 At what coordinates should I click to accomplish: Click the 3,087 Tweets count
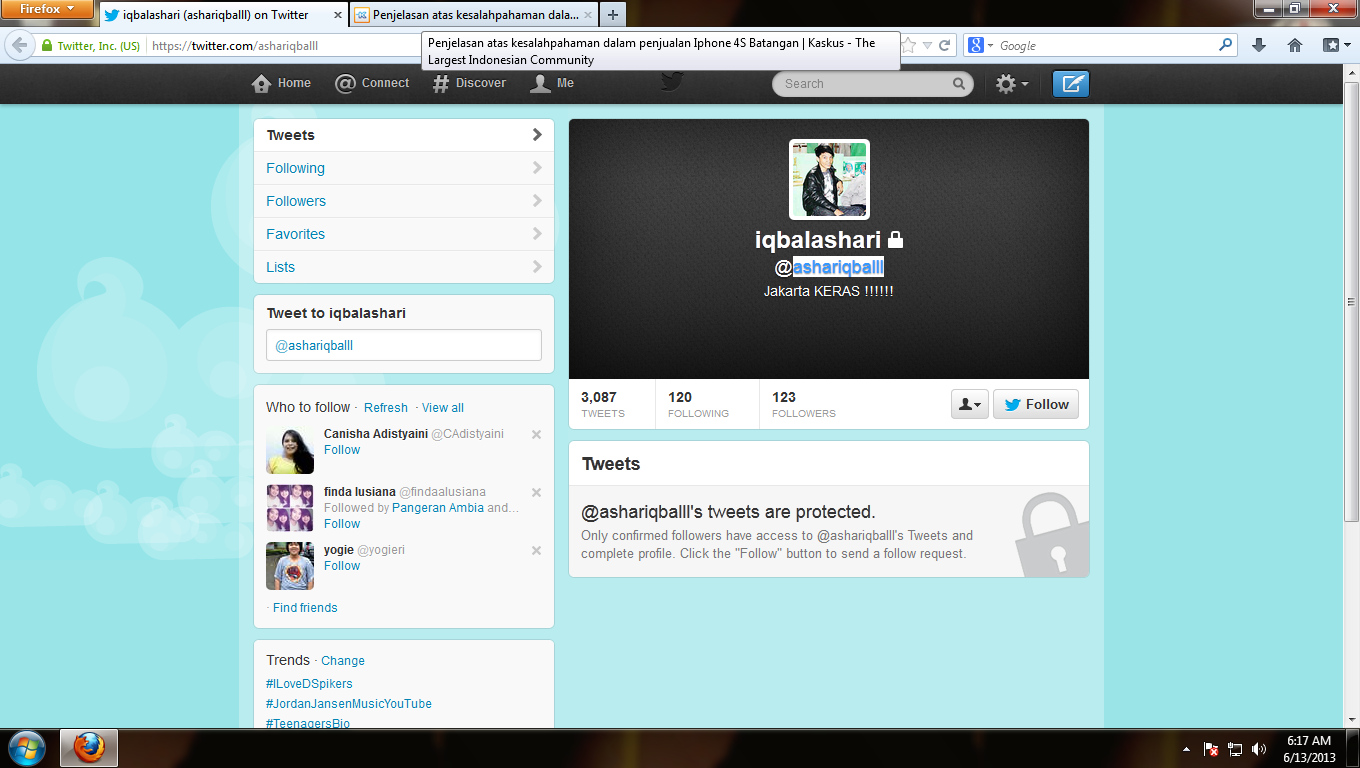pos(603,404)
